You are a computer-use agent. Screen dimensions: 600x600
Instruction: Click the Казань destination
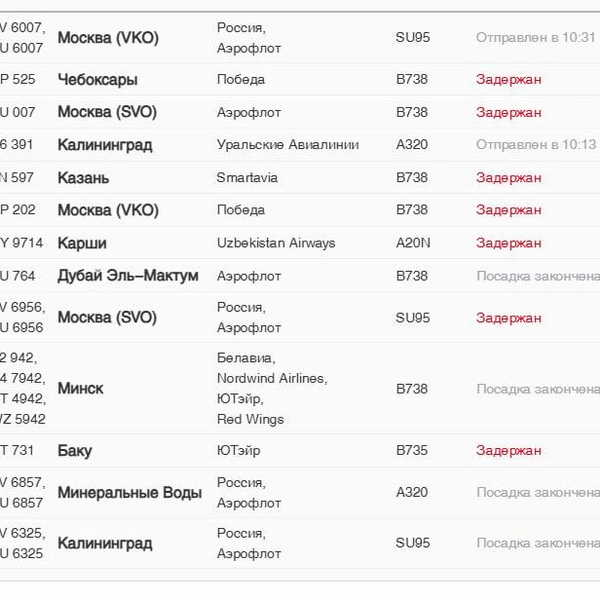coord(84,178)
